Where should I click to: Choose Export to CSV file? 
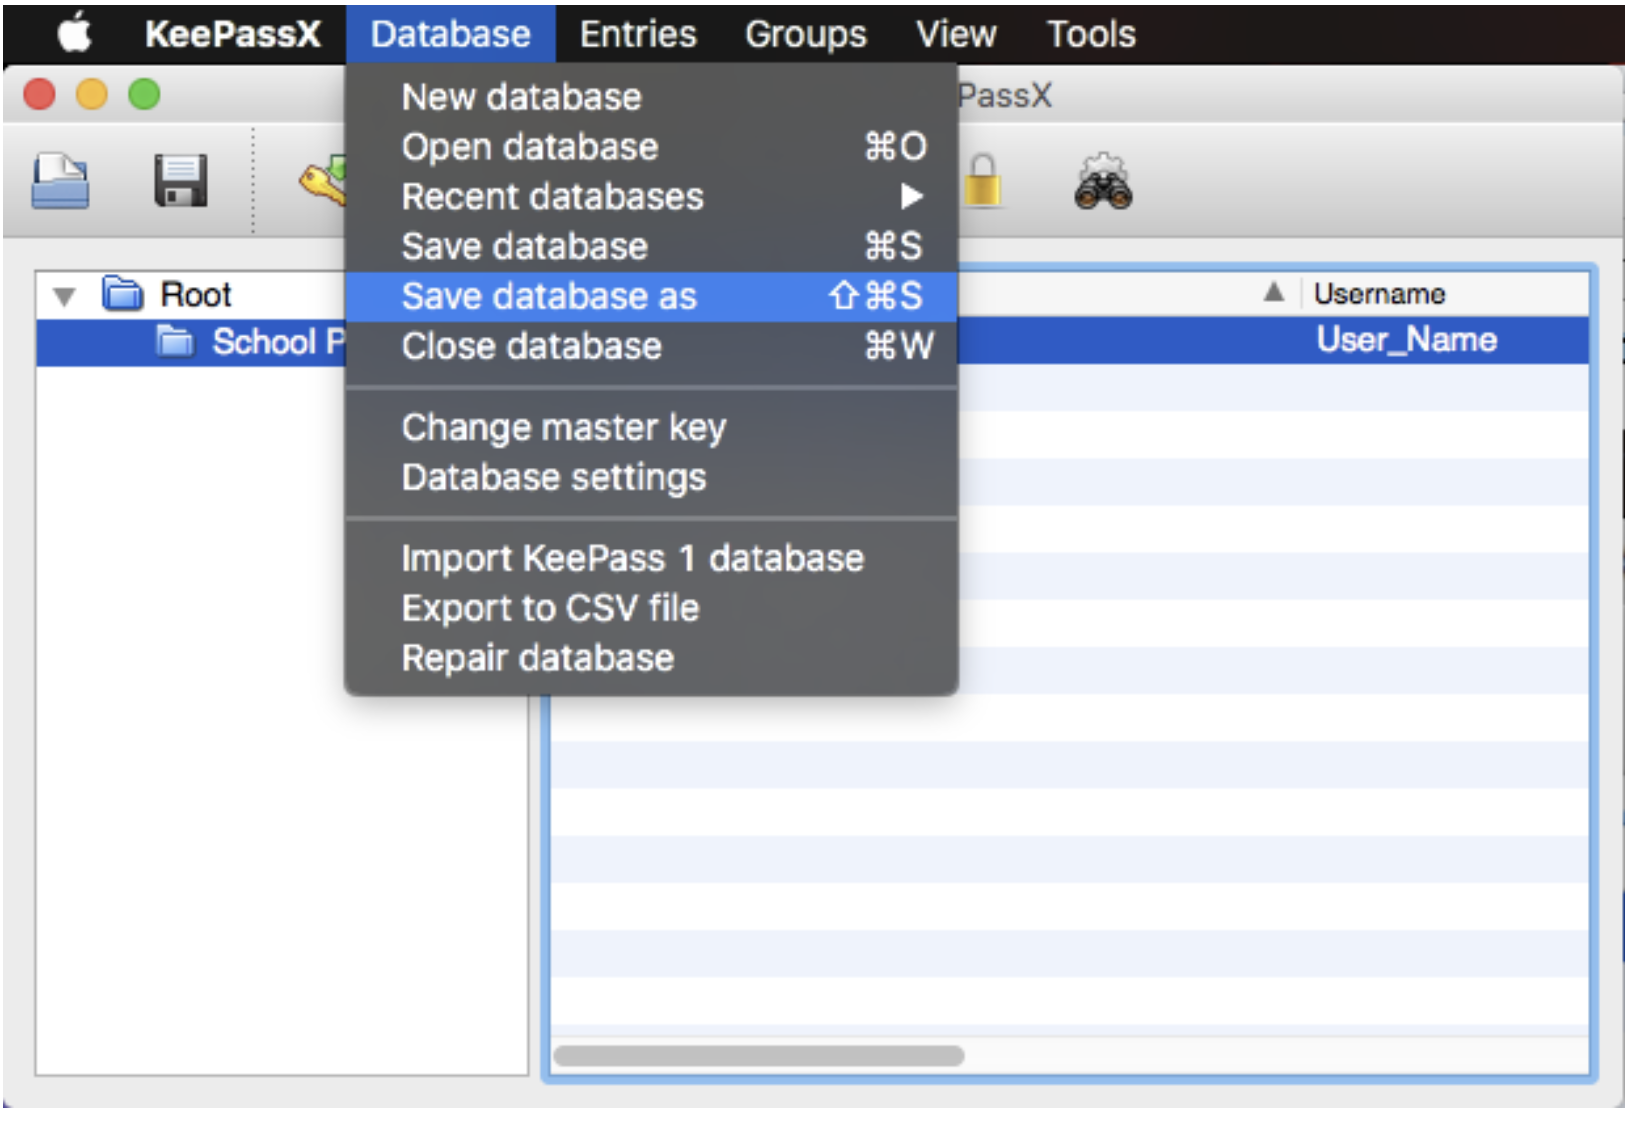[550, 608]
